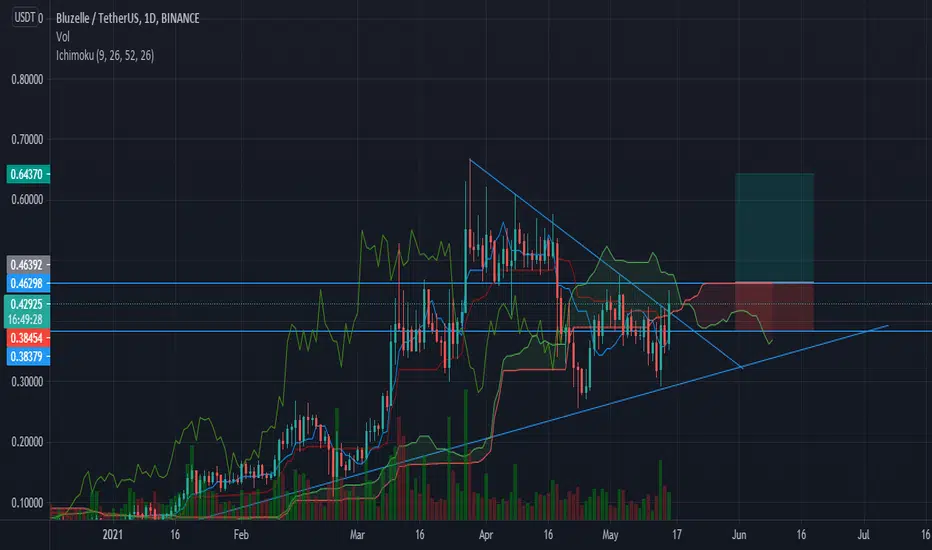932x550 pixels.
Task: Select the 0.38379 blue price label
Action: click(x=28, y=357)
